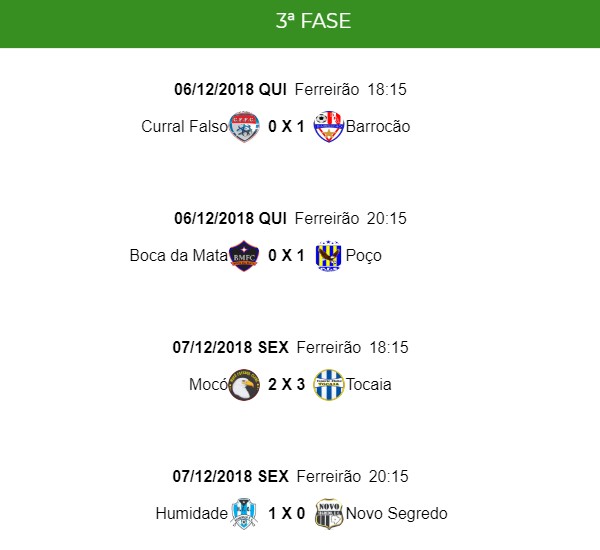The image size is (600, 550).
Task: Open the Humidade team name
Action: click(x=192, y=513)
